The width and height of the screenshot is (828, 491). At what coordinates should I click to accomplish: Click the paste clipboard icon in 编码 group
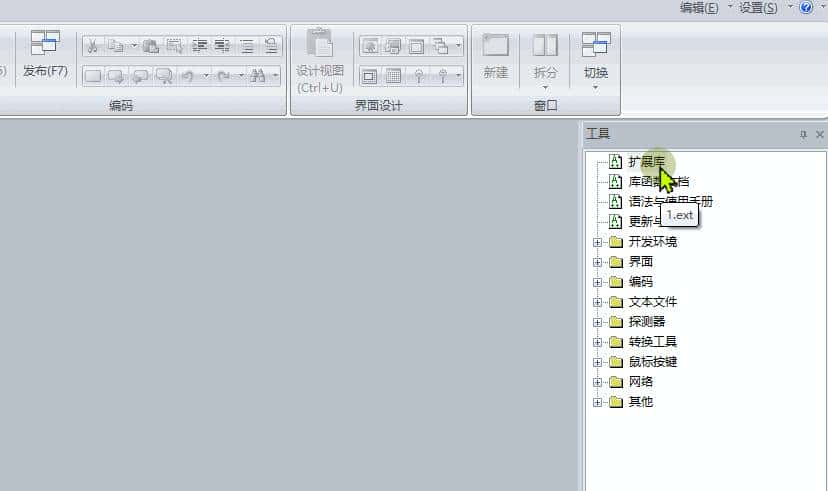click(x=150, y=46)
